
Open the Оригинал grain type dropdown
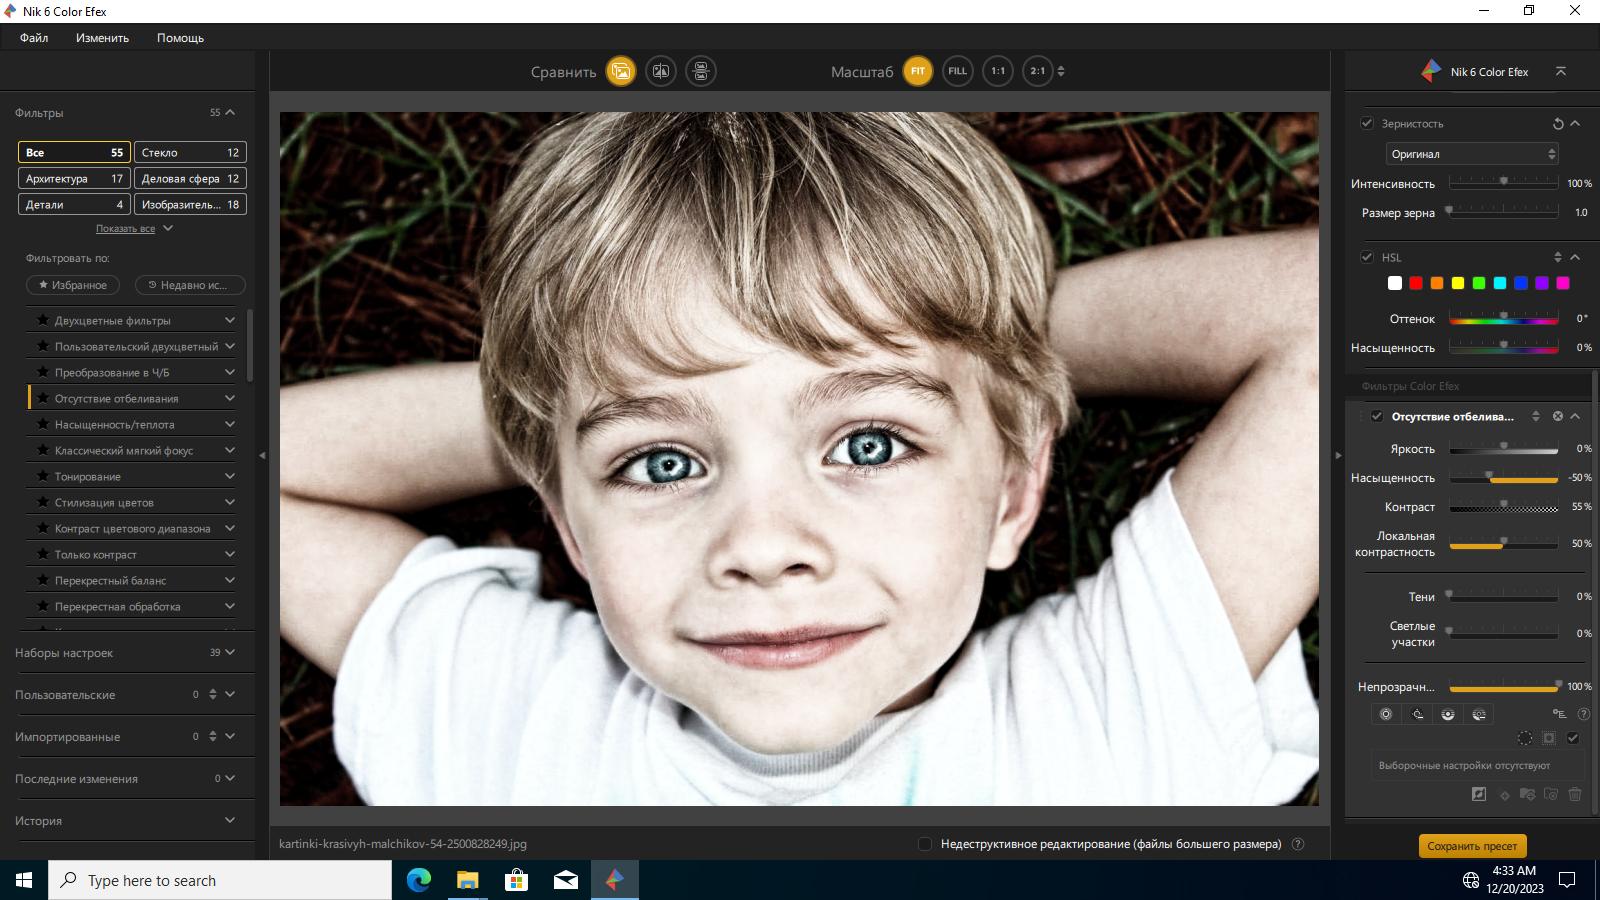(x=1472, y=154)
